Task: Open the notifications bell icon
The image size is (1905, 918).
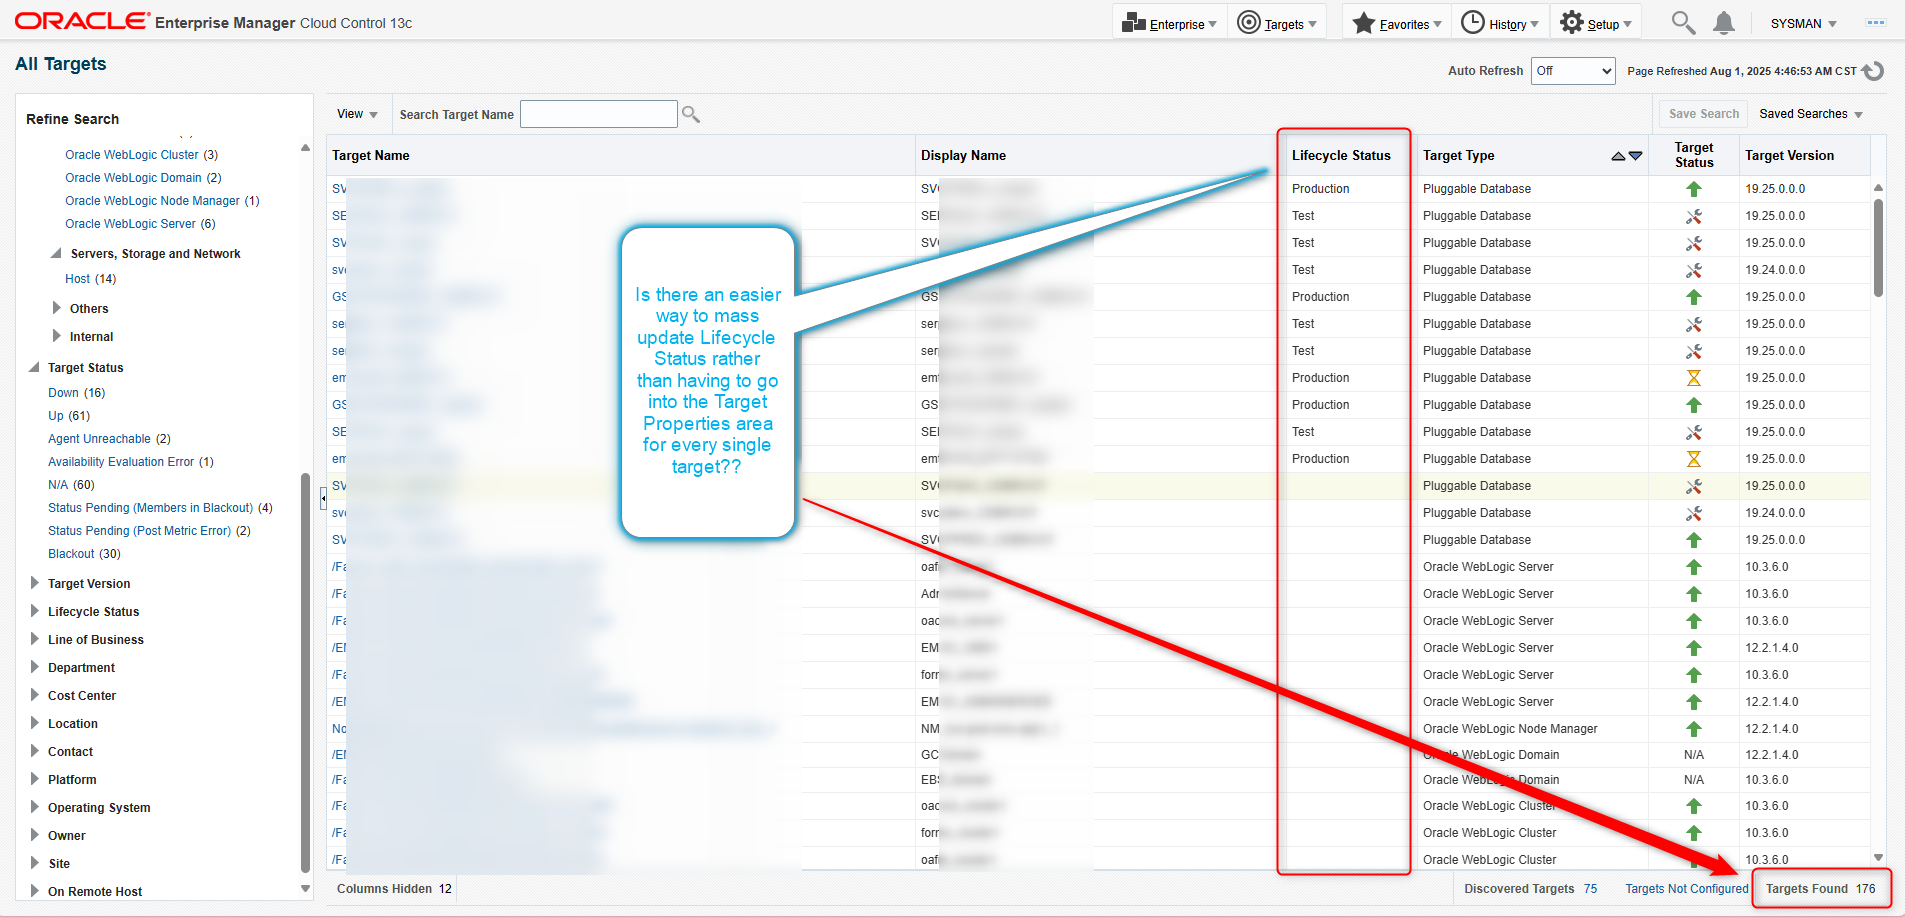Action: [x=1724, y=23]
